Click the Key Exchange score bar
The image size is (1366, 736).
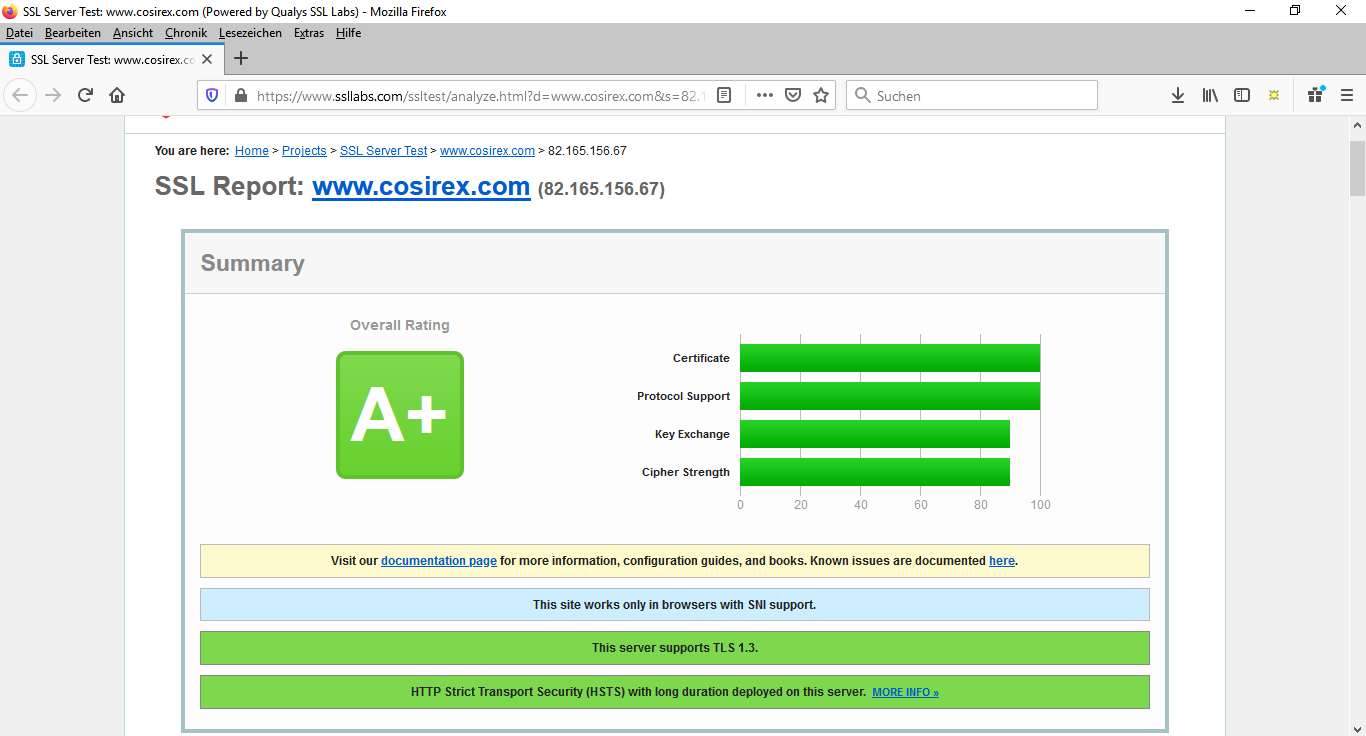[875, 434]
